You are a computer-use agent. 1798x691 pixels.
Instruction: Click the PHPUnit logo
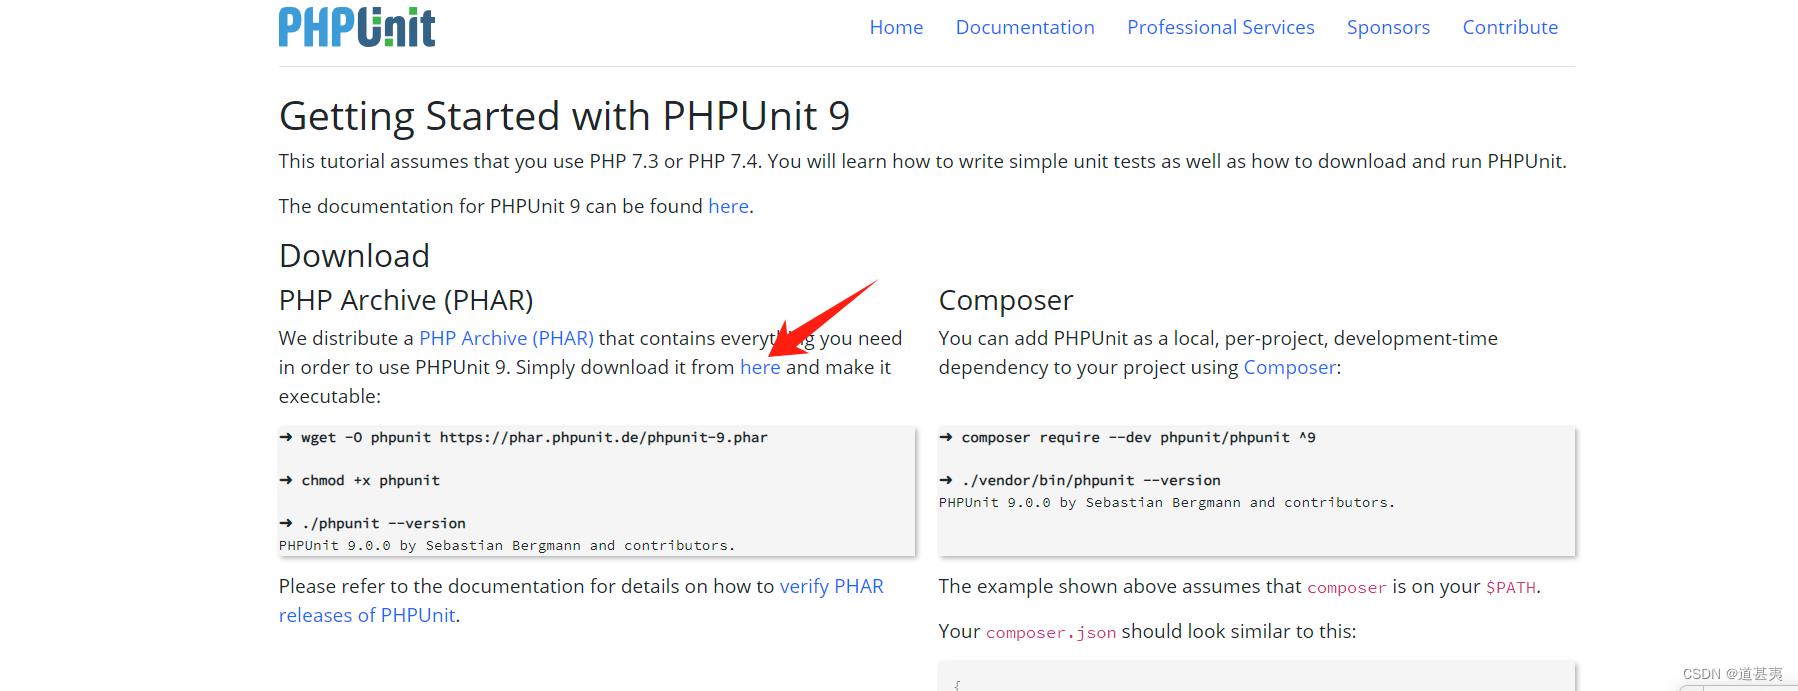point(357,27)
